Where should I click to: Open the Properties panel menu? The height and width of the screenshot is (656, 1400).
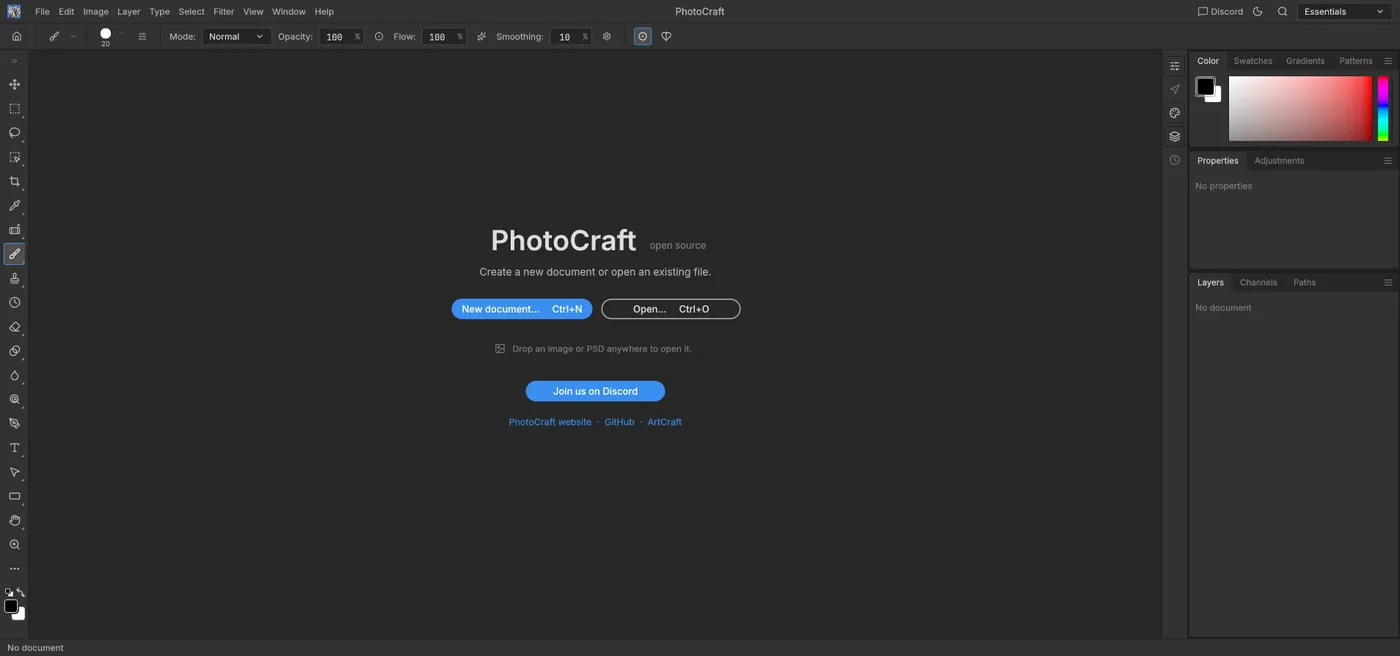pyautogui.click(x=1388, y=161)
